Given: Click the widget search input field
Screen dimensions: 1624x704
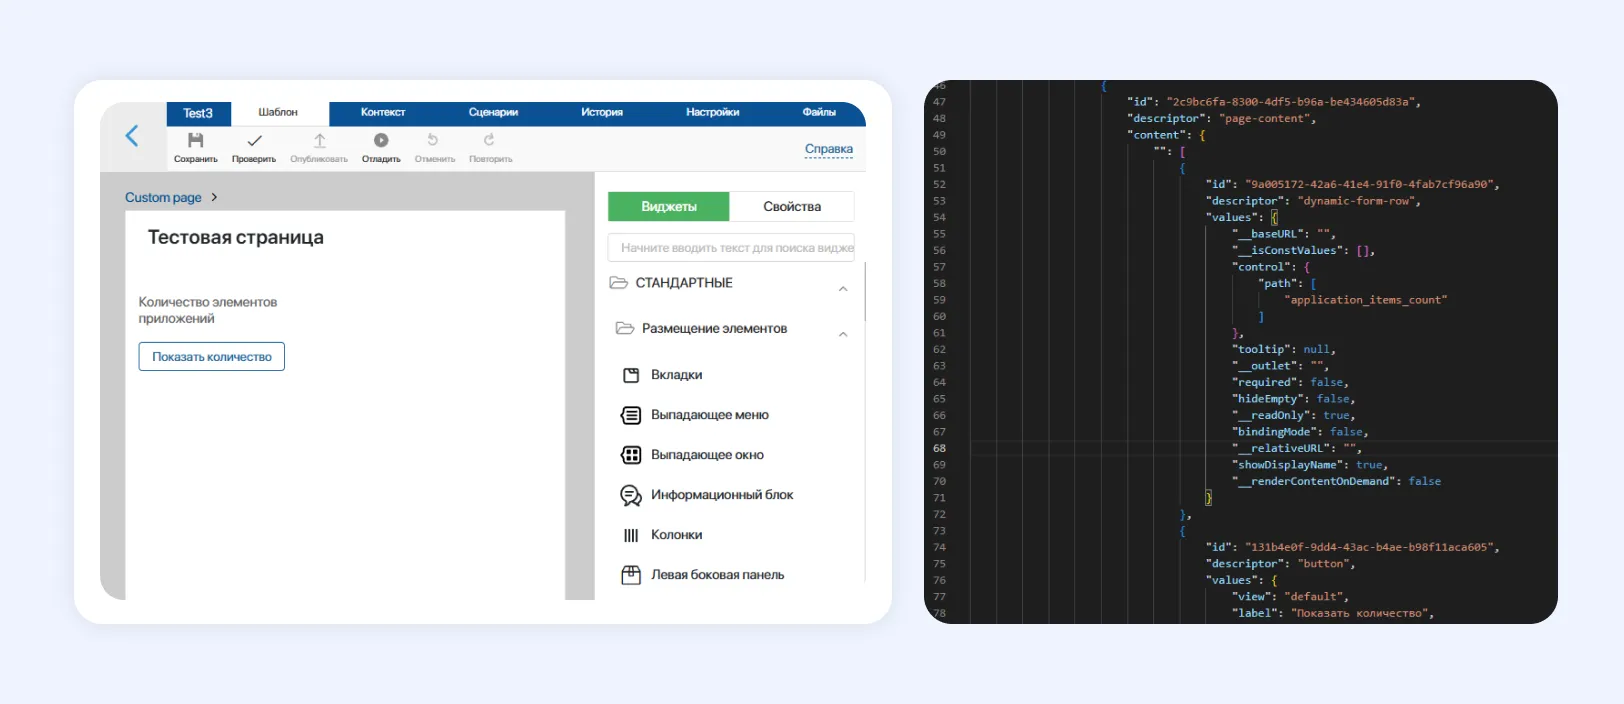Looking at the screenshot, I should 731,248.
